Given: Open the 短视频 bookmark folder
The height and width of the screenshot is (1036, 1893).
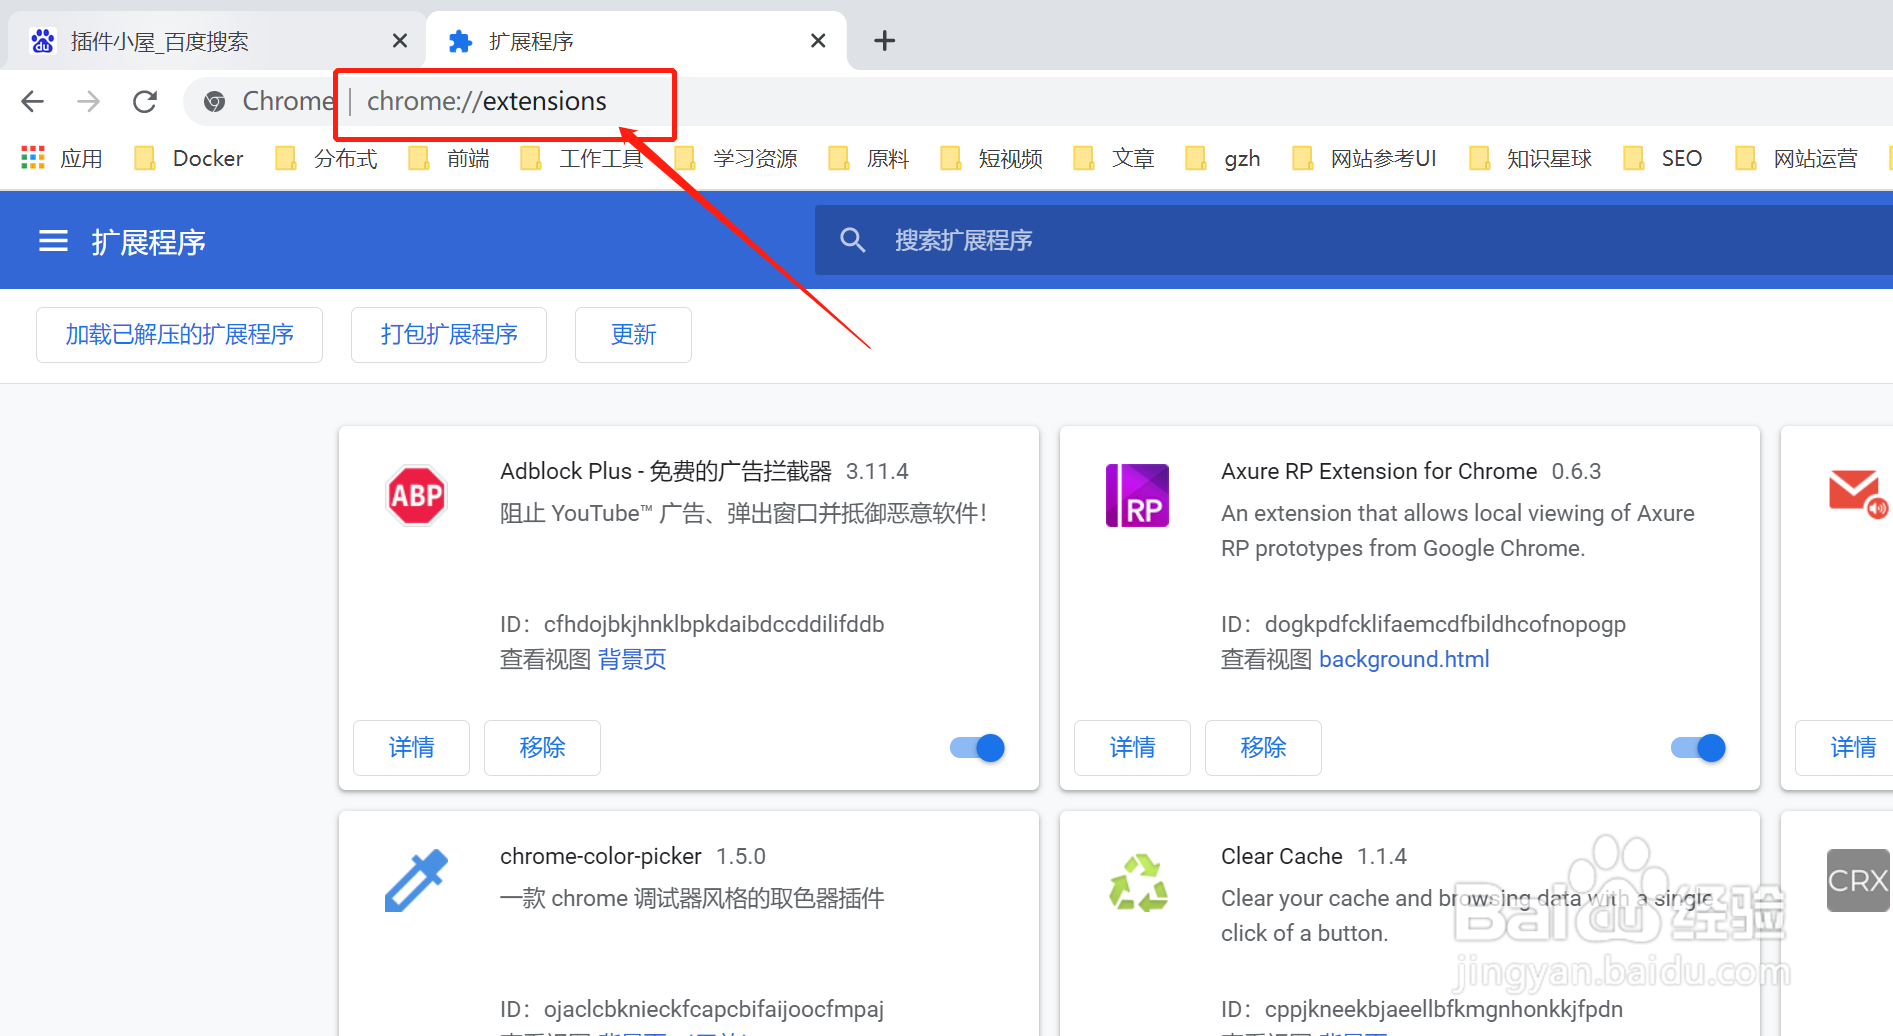Looking at the screenshot, I should [992, 158].
